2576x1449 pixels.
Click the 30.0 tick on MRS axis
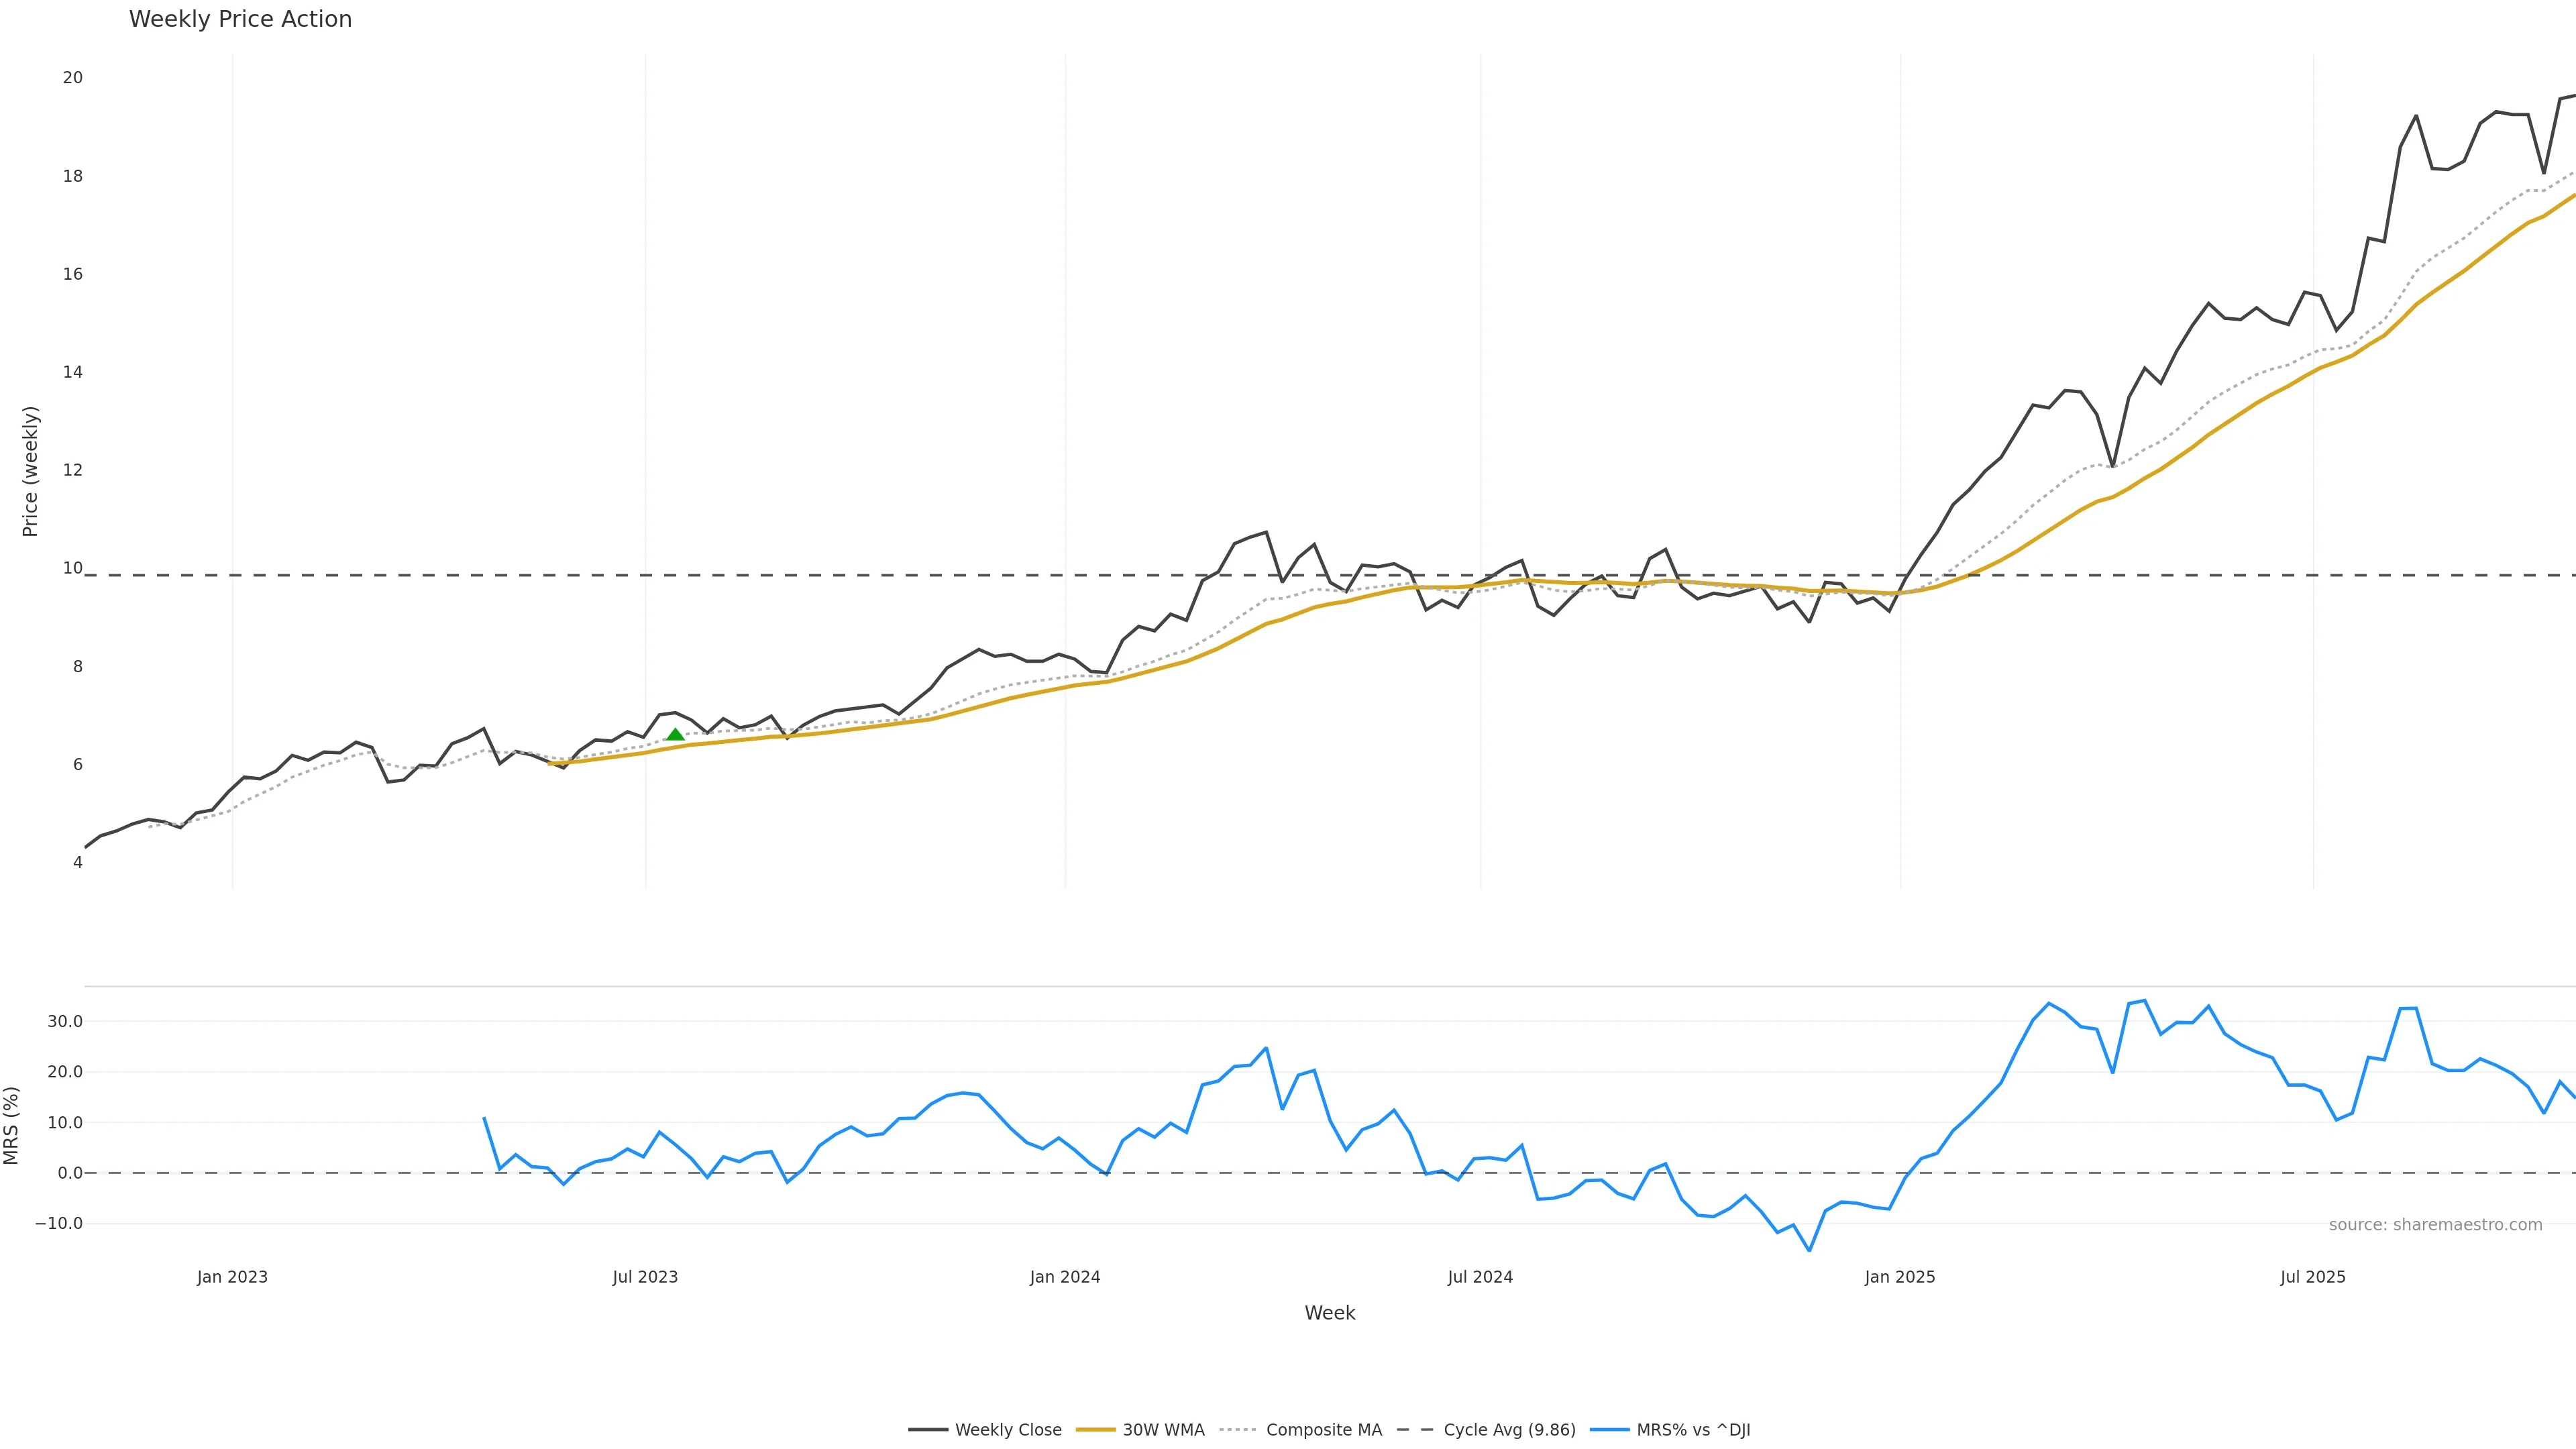65,1021
